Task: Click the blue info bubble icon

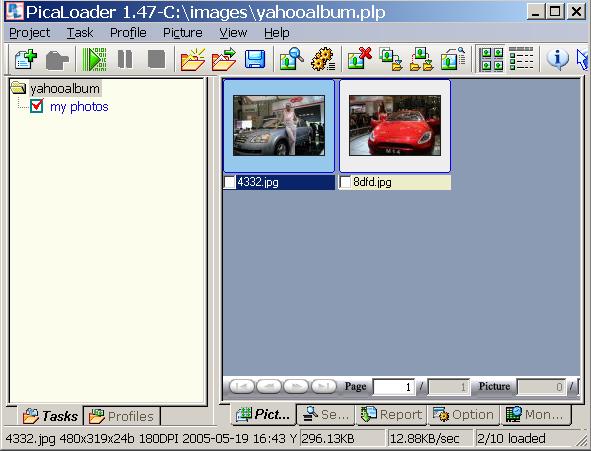Action: click(557, 58)
